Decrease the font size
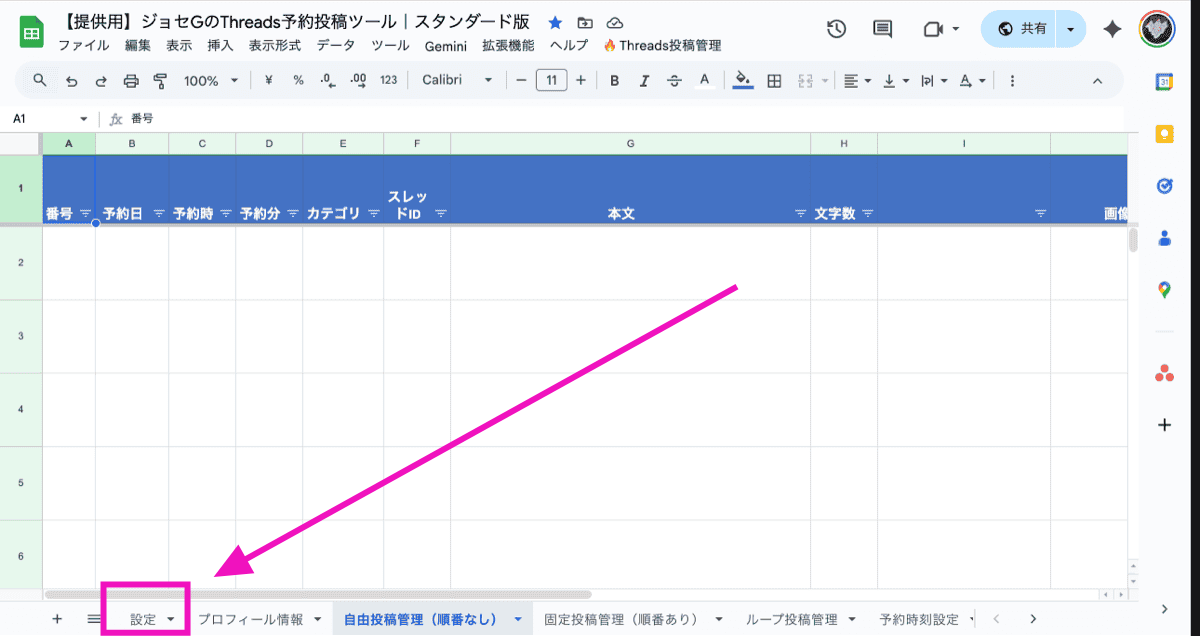The height and width of the screenshot is (636, 1200). tap(521, 80)
